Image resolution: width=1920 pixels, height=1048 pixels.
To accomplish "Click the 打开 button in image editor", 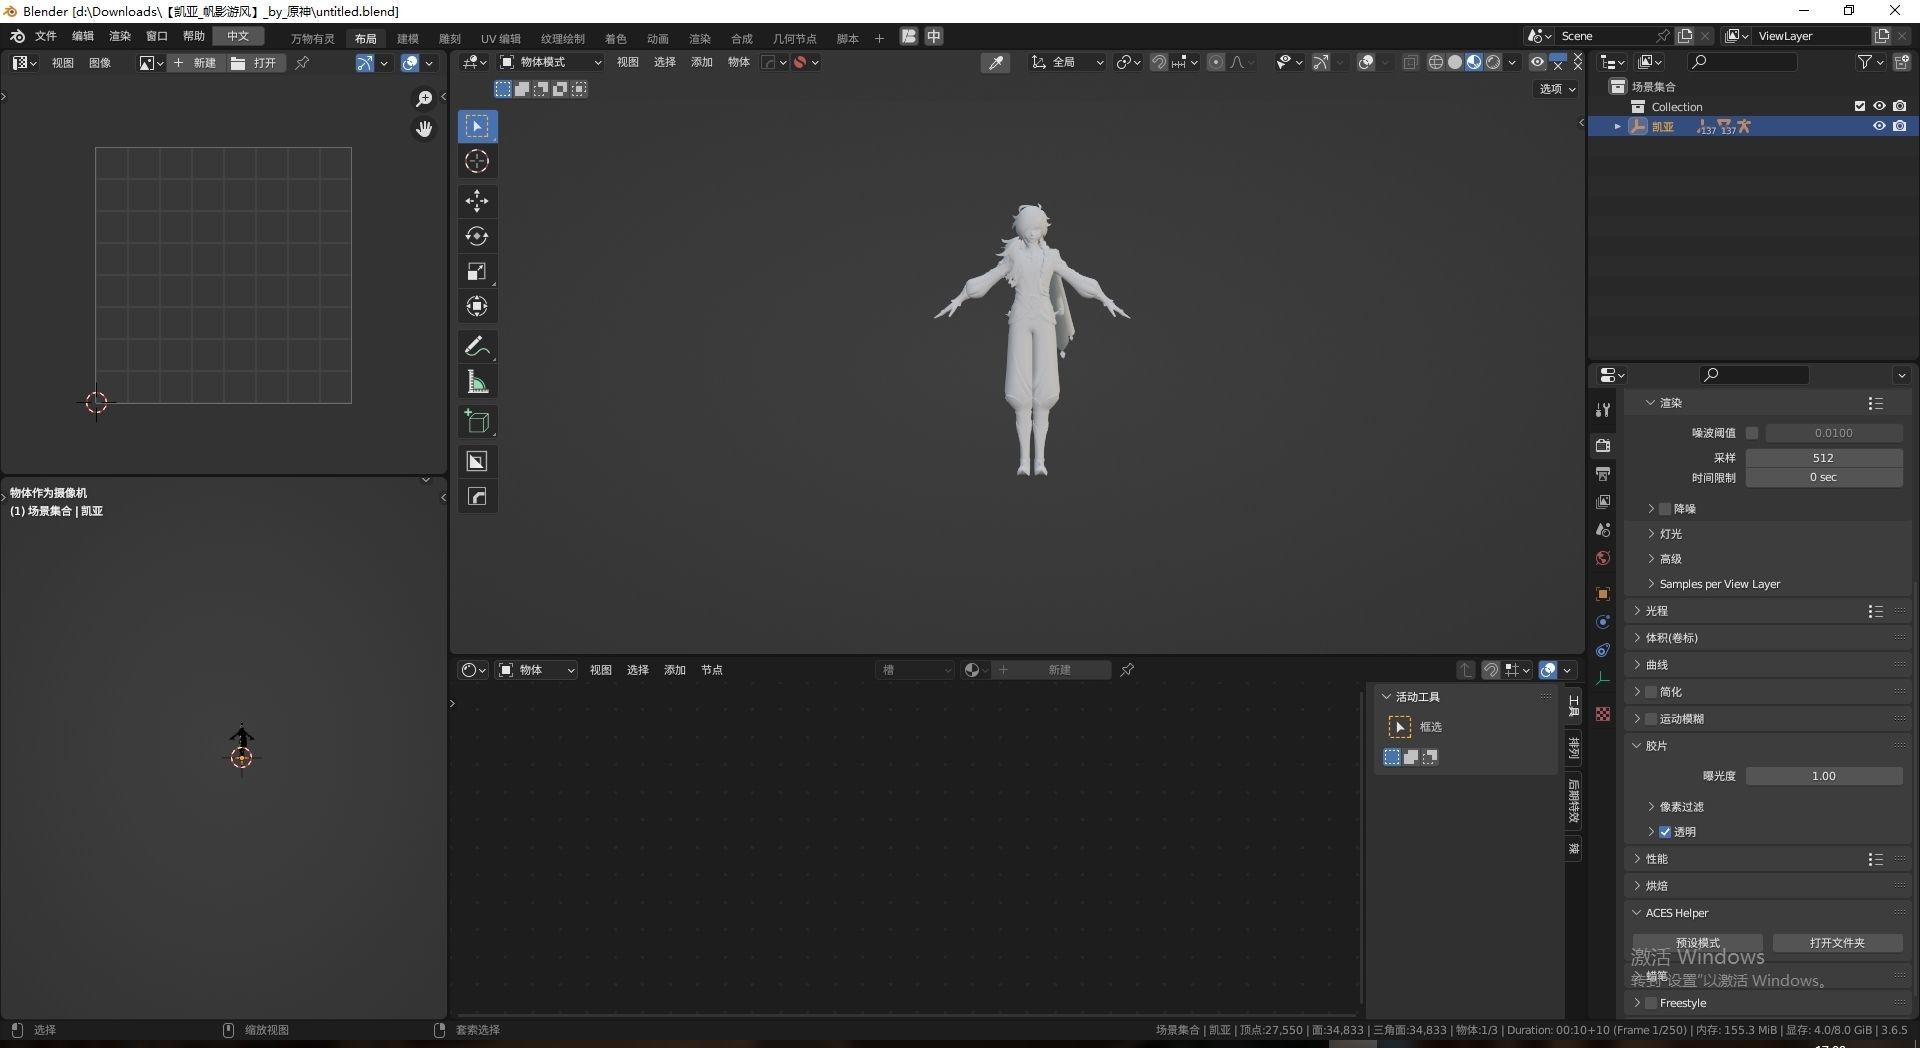I will 256,63.
